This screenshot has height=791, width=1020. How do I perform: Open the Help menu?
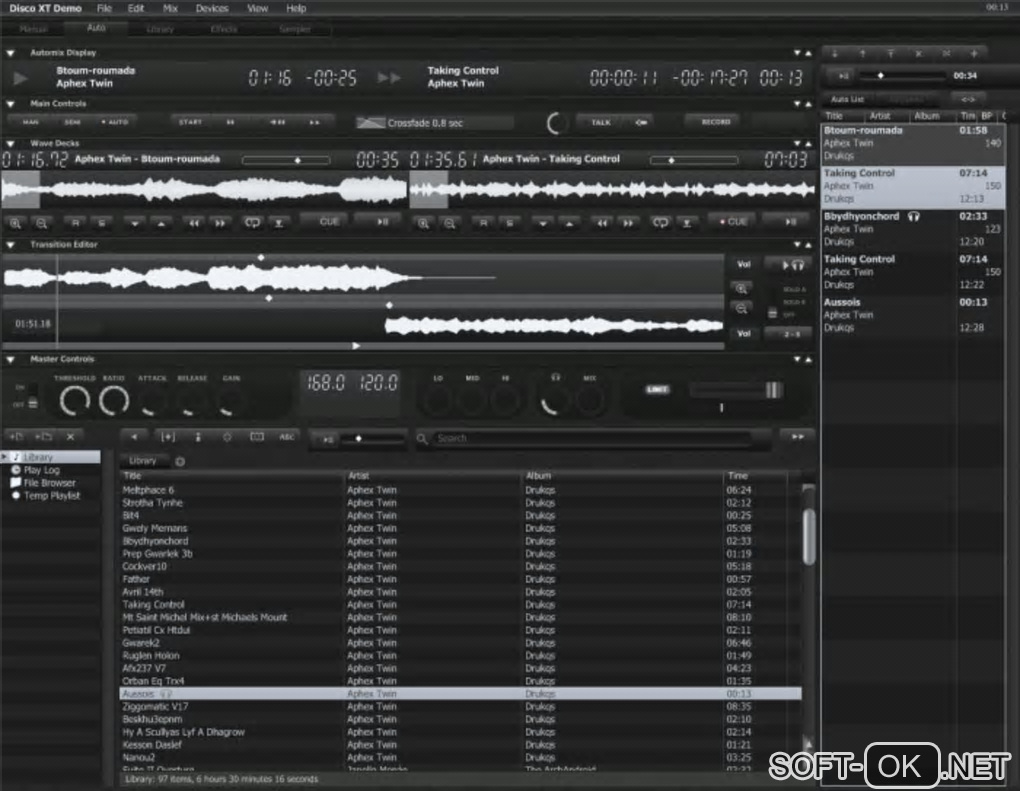[296, 8]
